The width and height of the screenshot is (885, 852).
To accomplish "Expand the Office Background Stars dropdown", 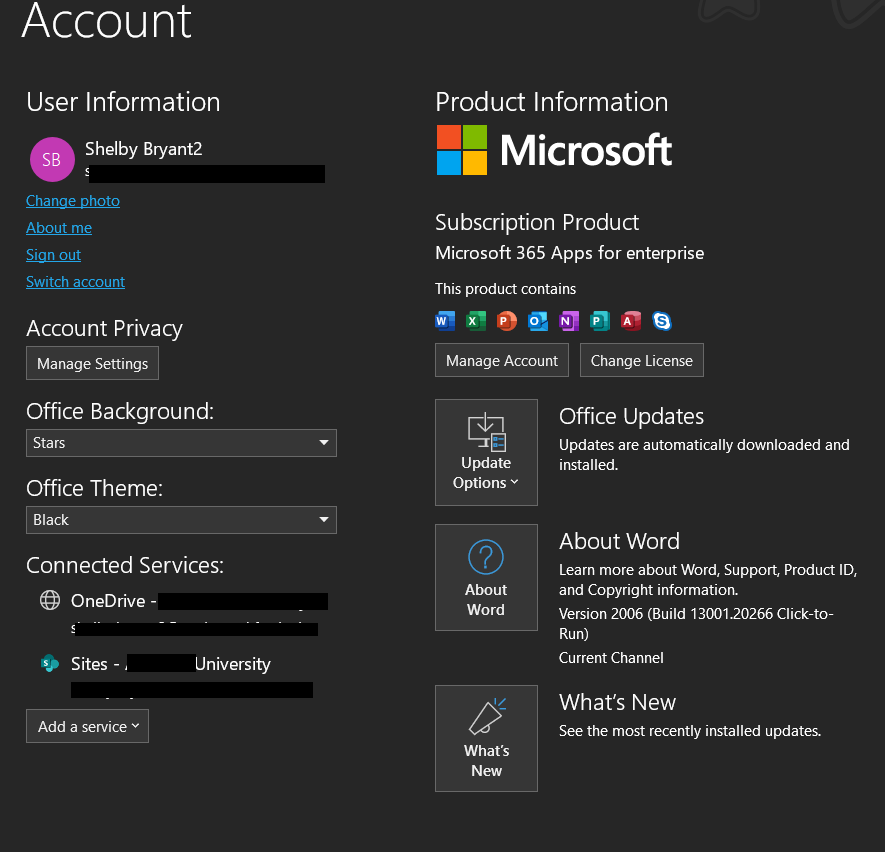I will pyautogui.click(x=181, y=443).
